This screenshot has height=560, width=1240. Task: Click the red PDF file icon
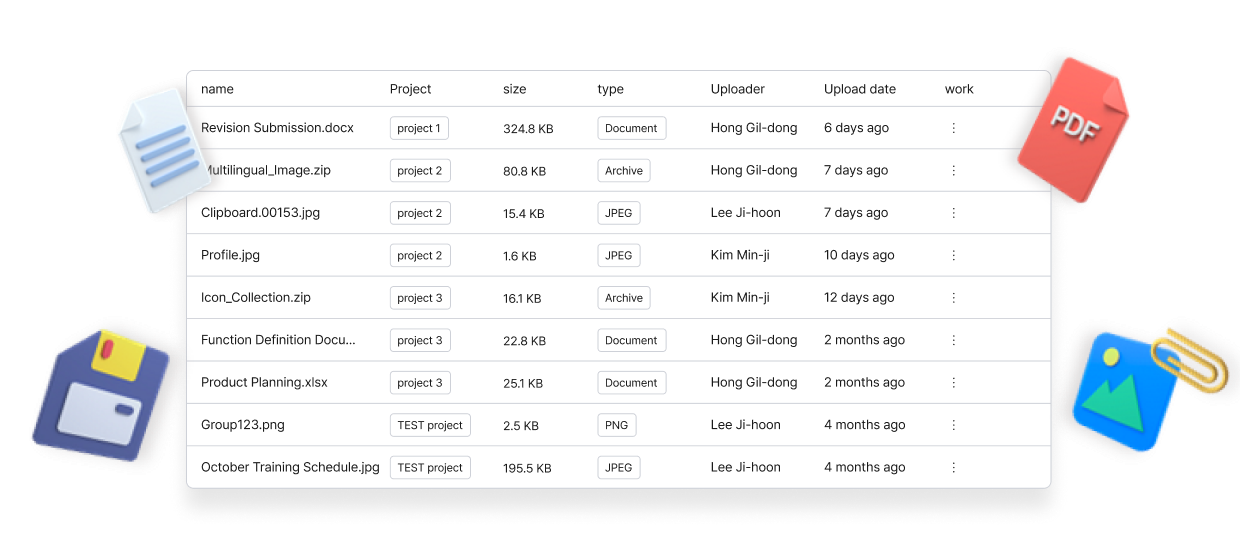point(1073,130)
